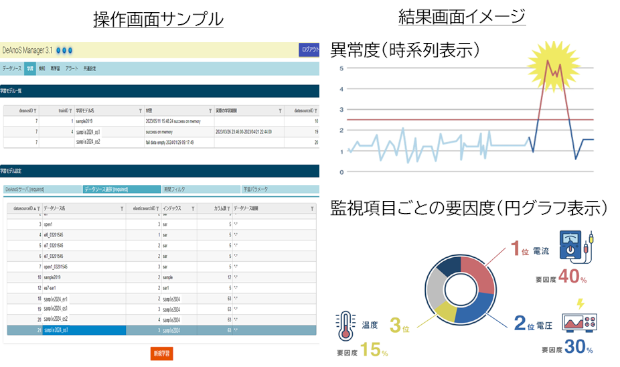Select datasource row with ID 10 sample2019
This screenshot has height=367, width=620.
161,277
